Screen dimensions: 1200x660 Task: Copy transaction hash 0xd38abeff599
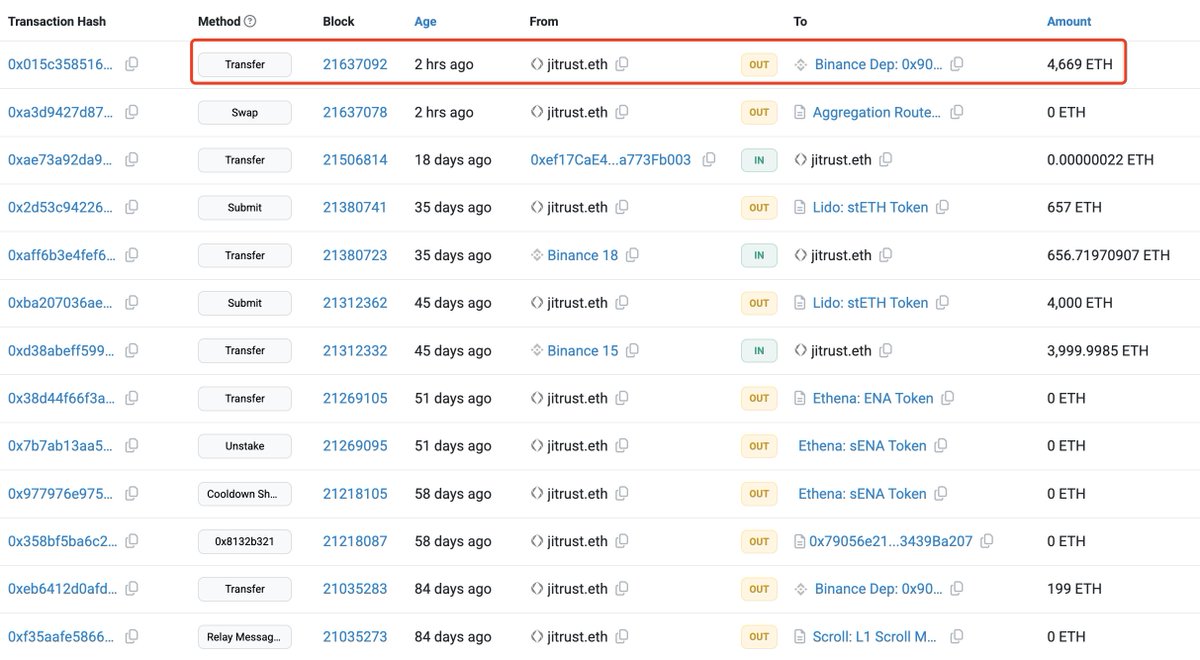click(x=131, y=351)
